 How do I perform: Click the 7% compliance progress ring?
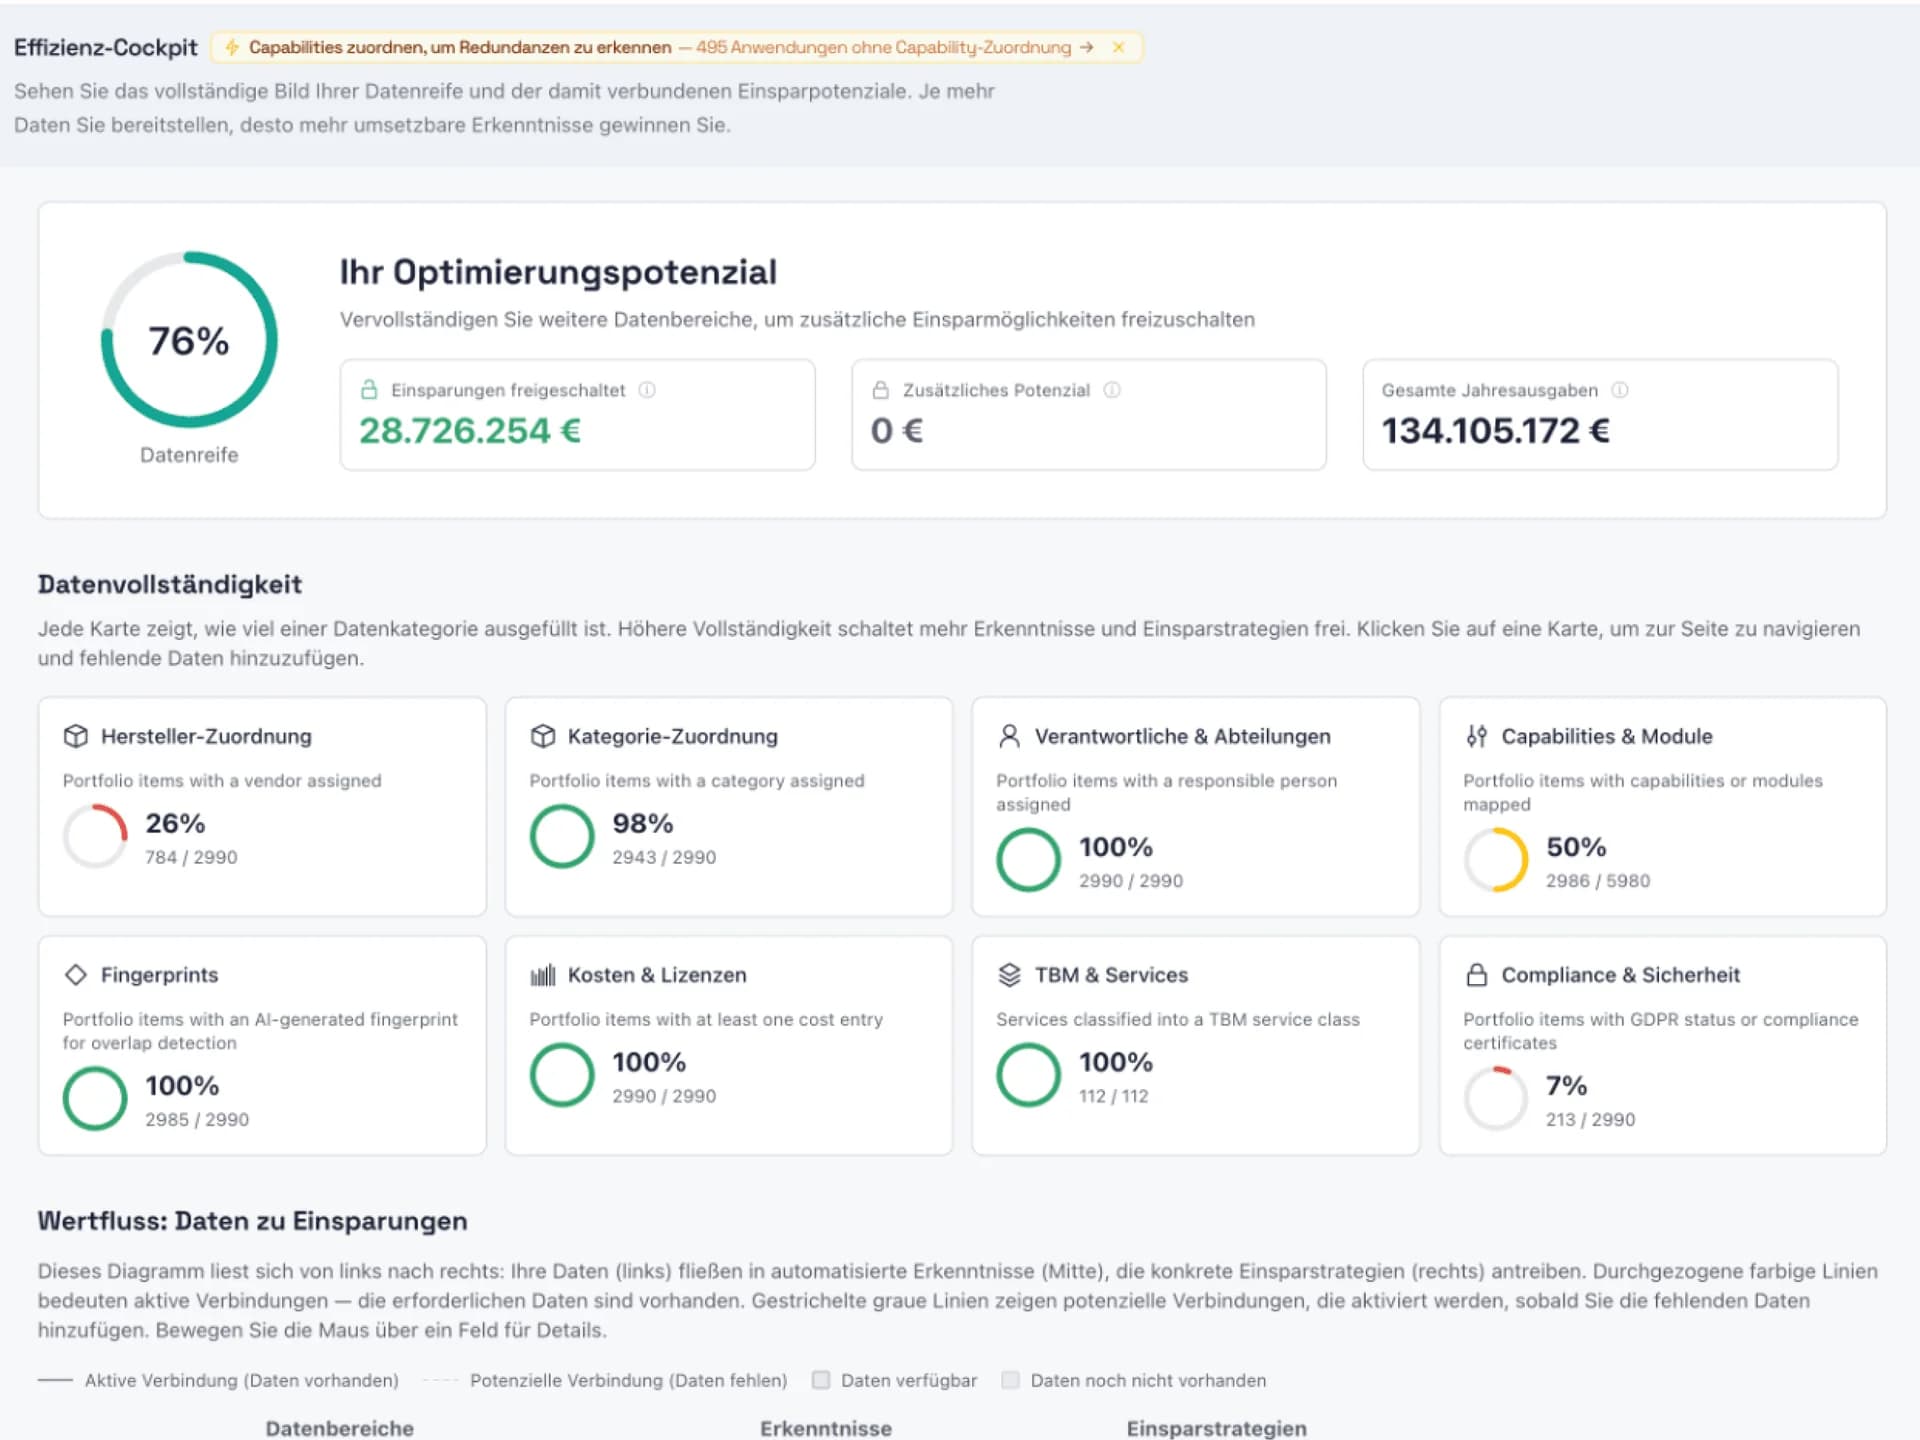(x=1496, y=1098)
